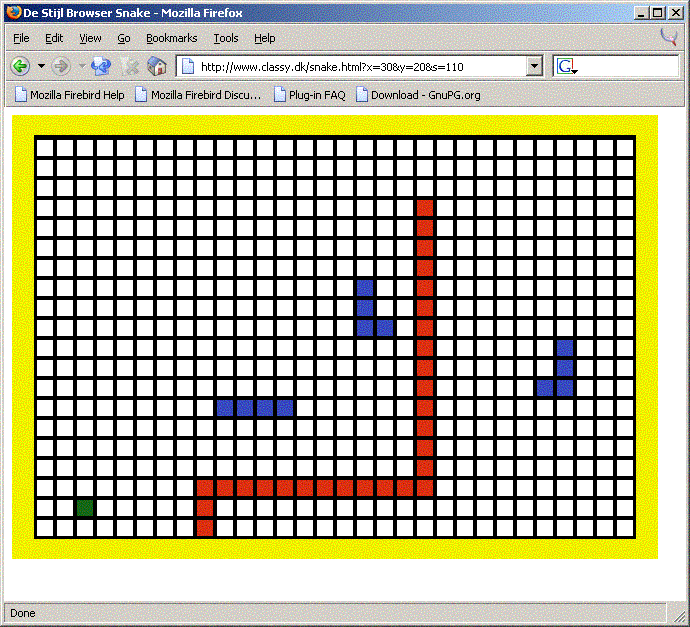
Task: Click the Reload page icon
Action: click(x=101, y=66)
